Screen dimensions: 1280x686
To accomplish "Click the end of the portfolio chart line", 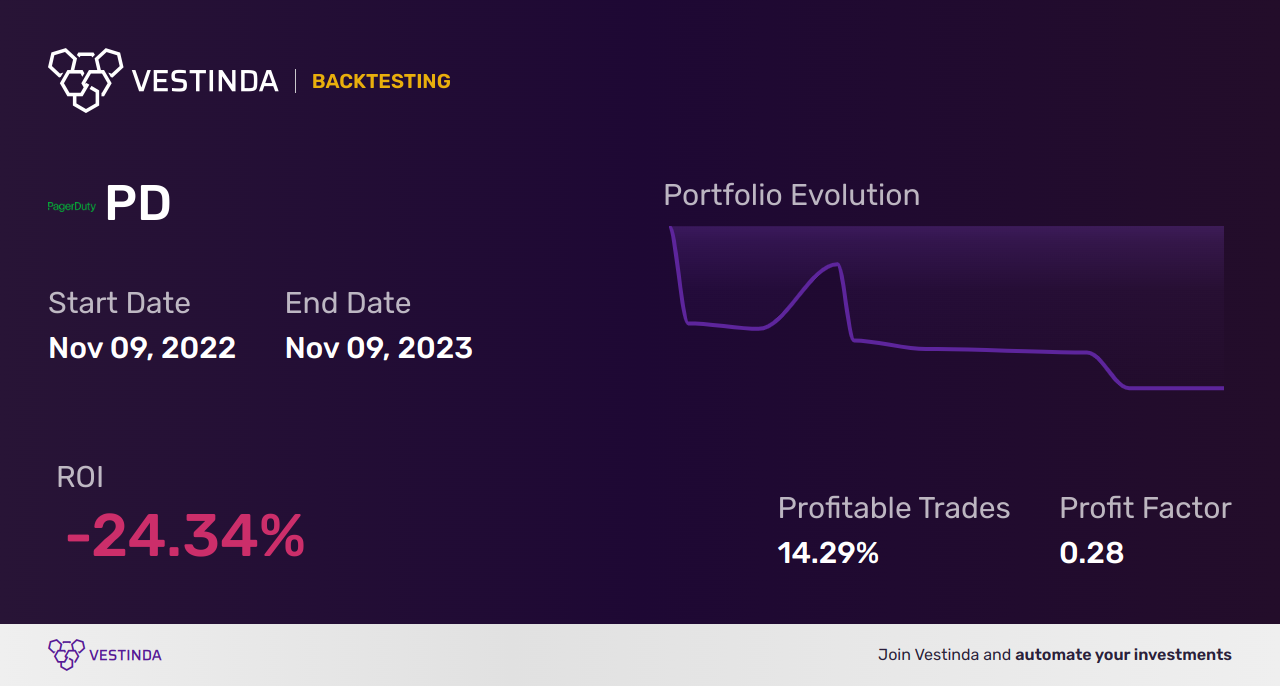I will click(x=1221, y=388).
